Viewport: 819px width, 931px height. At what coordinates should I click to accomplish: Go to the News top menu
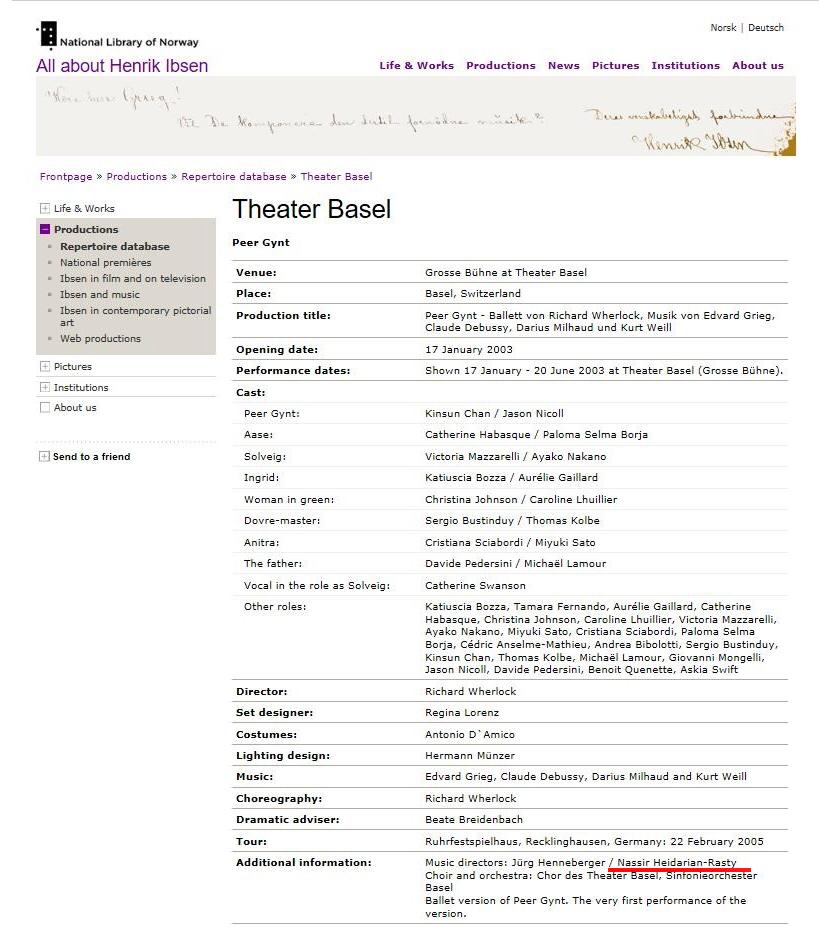click(x=563, y=66)
